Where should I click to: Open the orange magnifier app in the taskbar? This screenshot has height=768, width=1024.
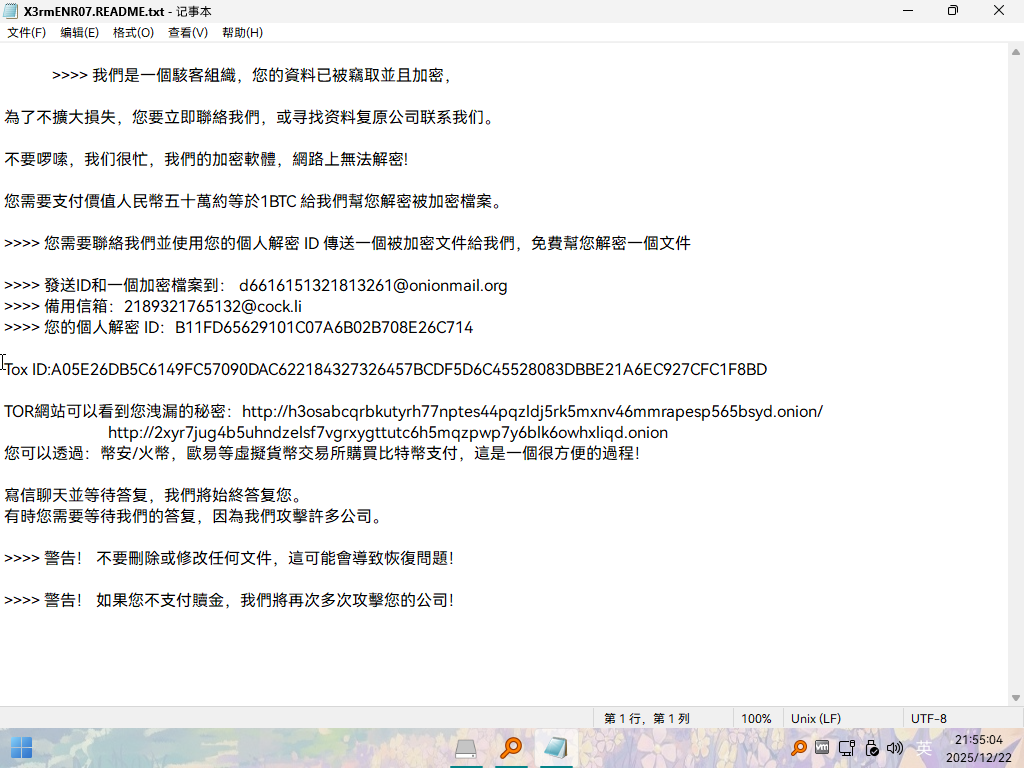pyautogui.click(x=511, y=748)
